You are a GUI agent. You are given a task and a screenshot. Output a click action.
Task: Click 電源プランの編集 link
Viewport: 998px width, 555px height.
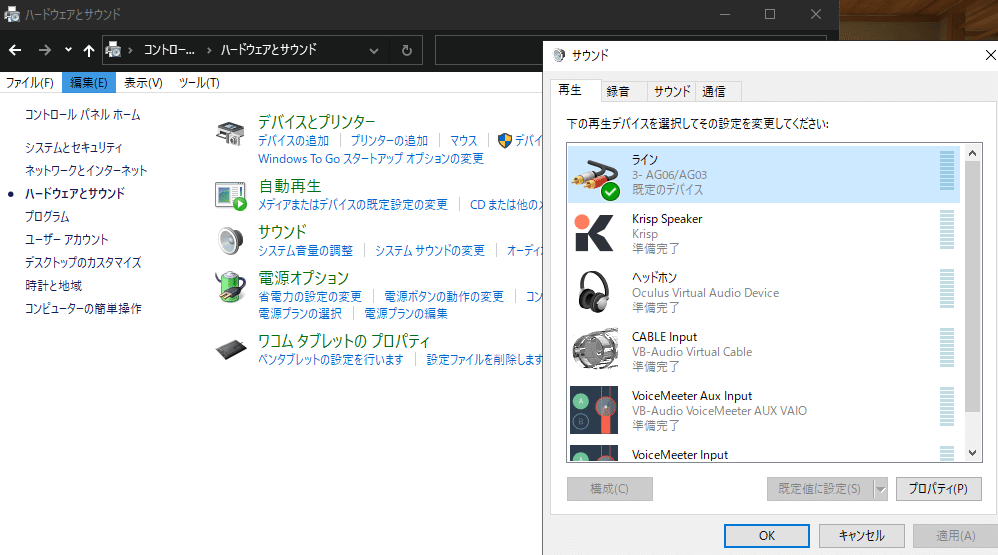coord(406,314)
